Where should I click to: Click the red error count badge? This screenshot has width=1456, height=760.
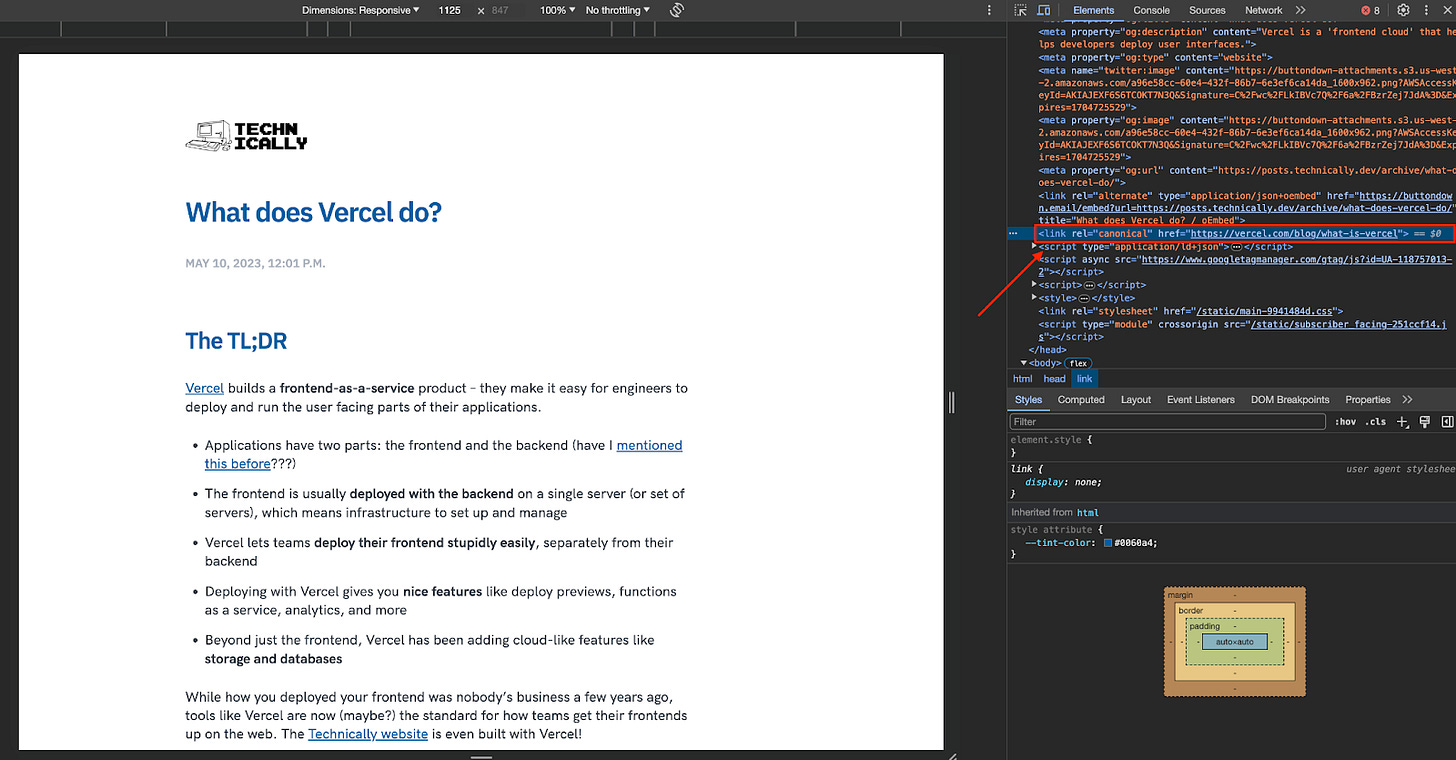point(1370,10)
